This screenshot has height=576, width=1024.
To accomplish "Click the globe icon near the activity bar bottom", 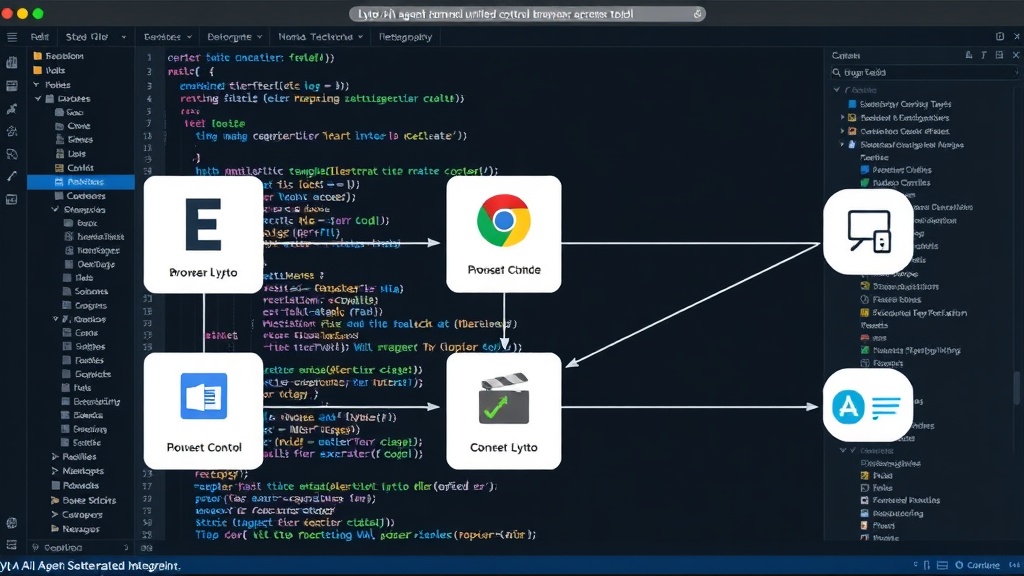I will [x=12, y=522].
